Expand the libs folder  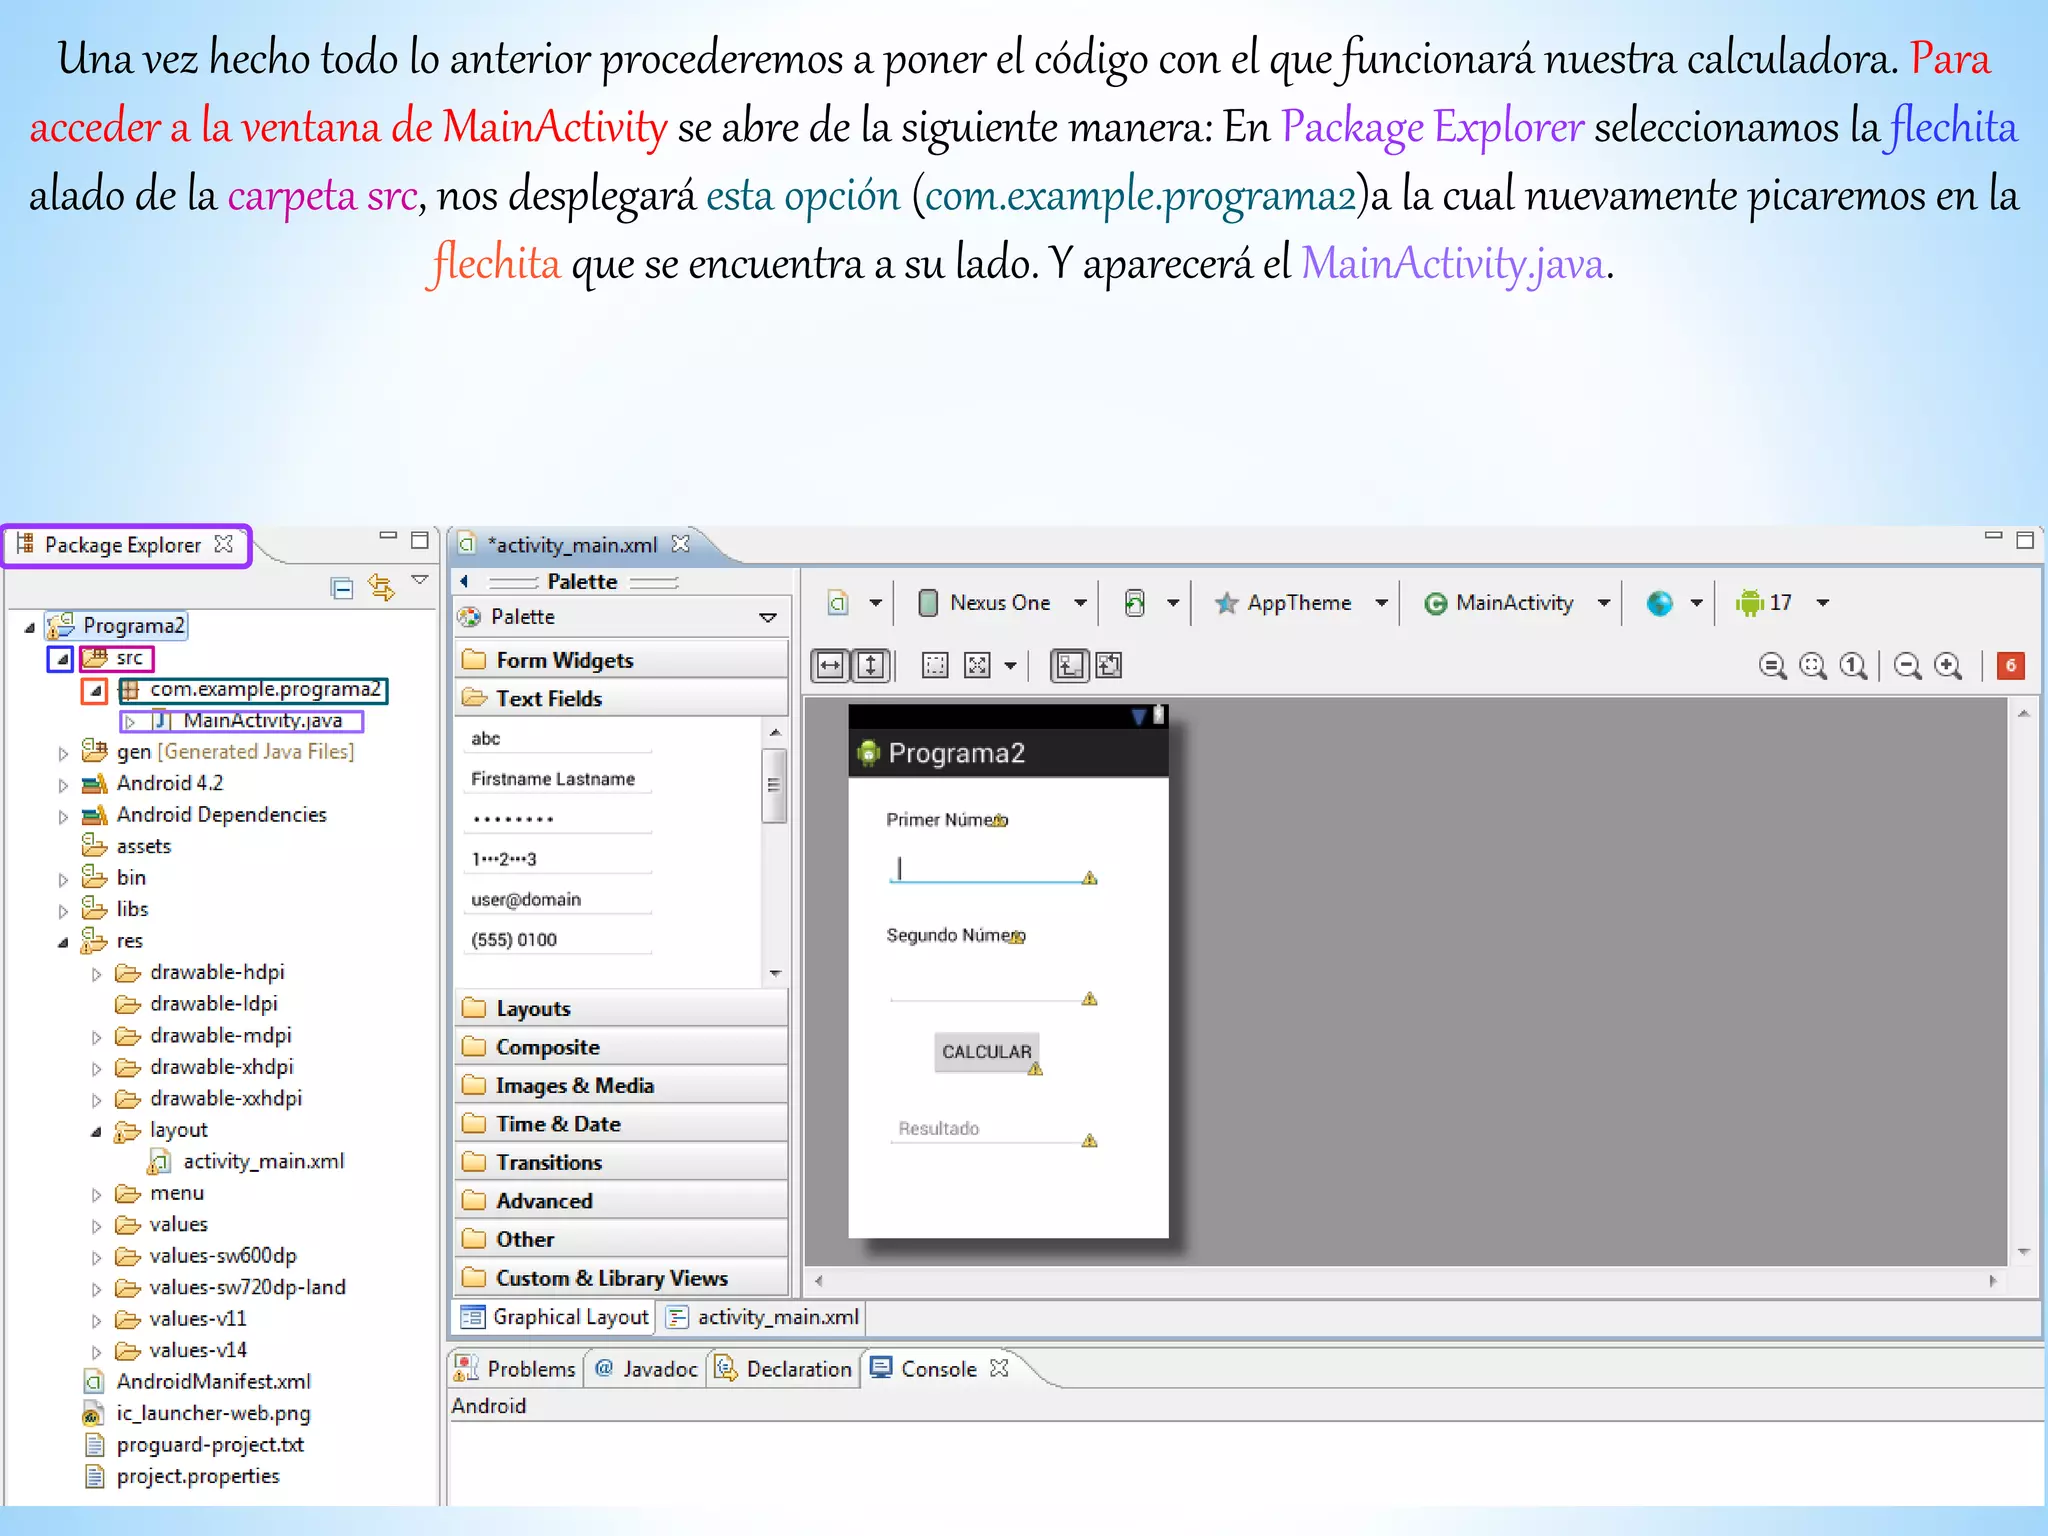(x=63, y=911)
